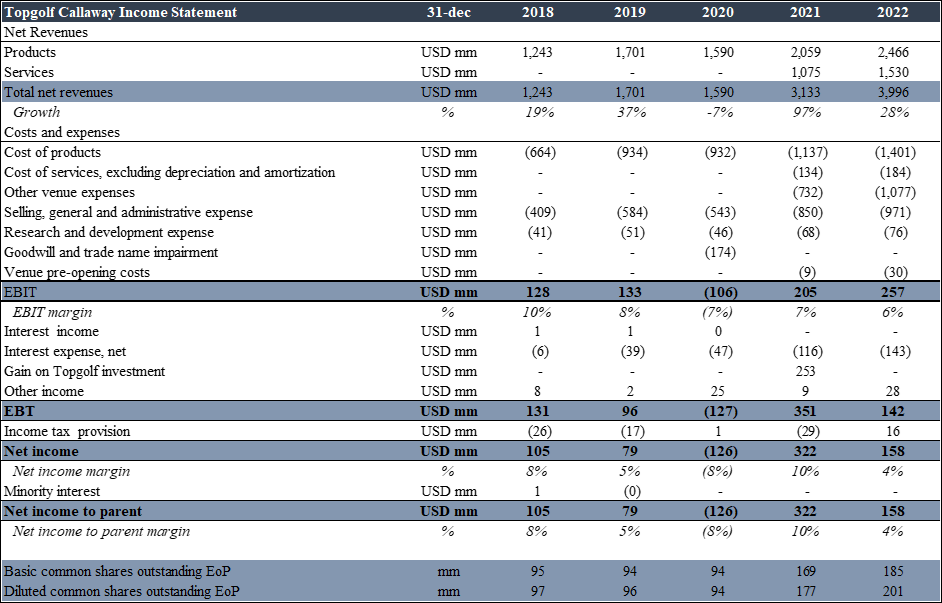Click the 'Cost of services, excluding depreciation' label

click(169, 172)
